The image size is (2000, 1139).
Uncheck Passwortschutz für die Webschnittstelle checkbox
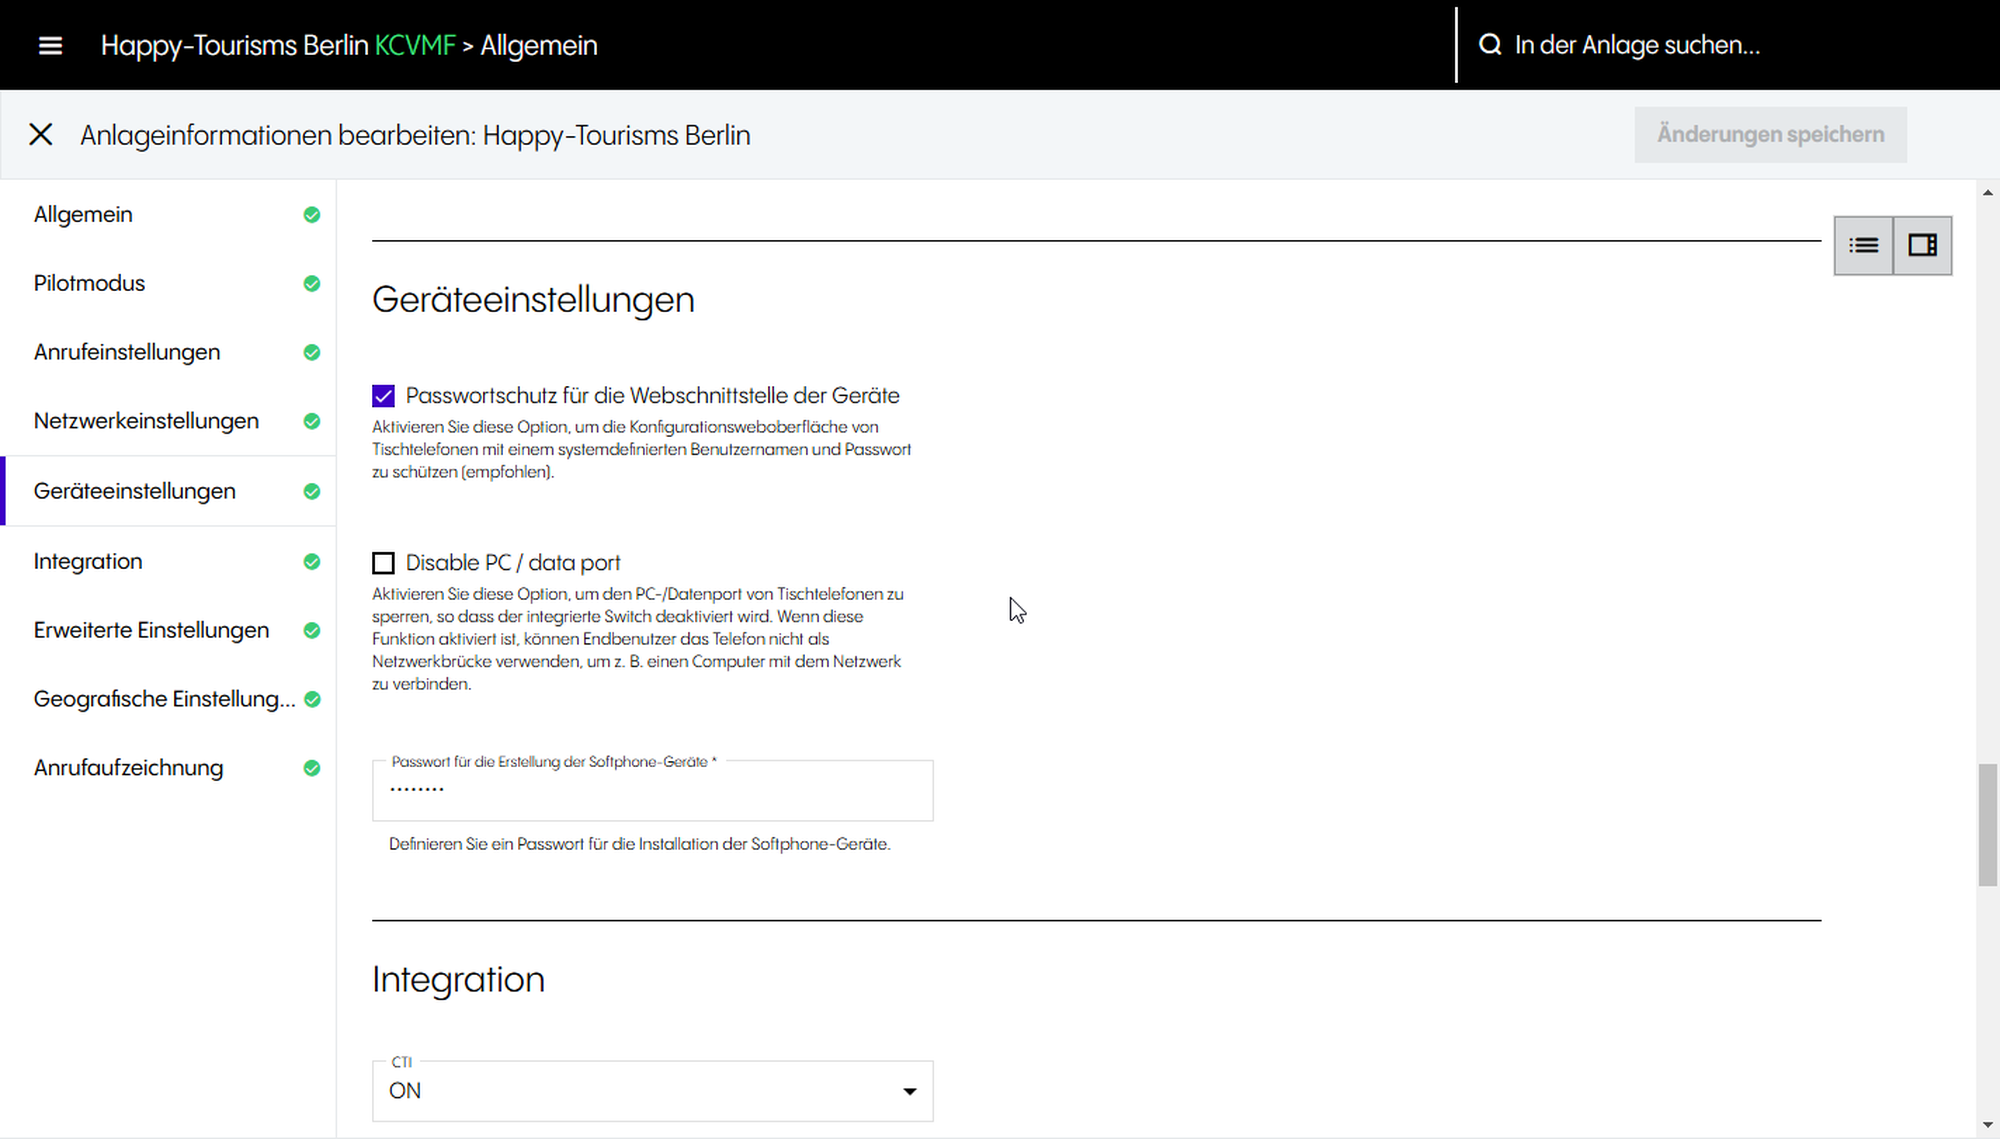pyautogui.click(x=383, y=396)
